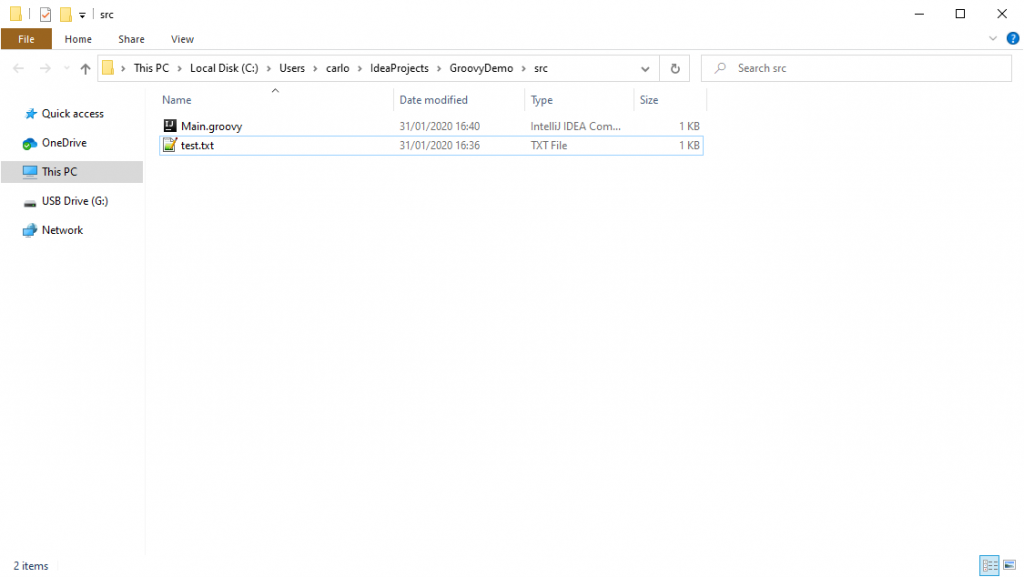Switch to details view layout
This screenshot has width=1024, height=577.
coord(989,566)
